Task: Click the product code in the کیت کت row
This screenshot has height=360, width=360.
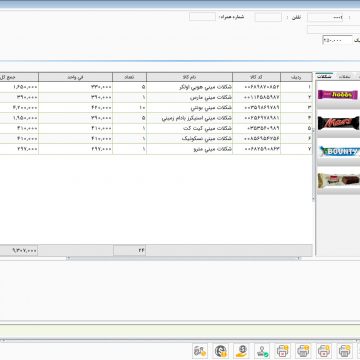Action: (x=257, y=128)
